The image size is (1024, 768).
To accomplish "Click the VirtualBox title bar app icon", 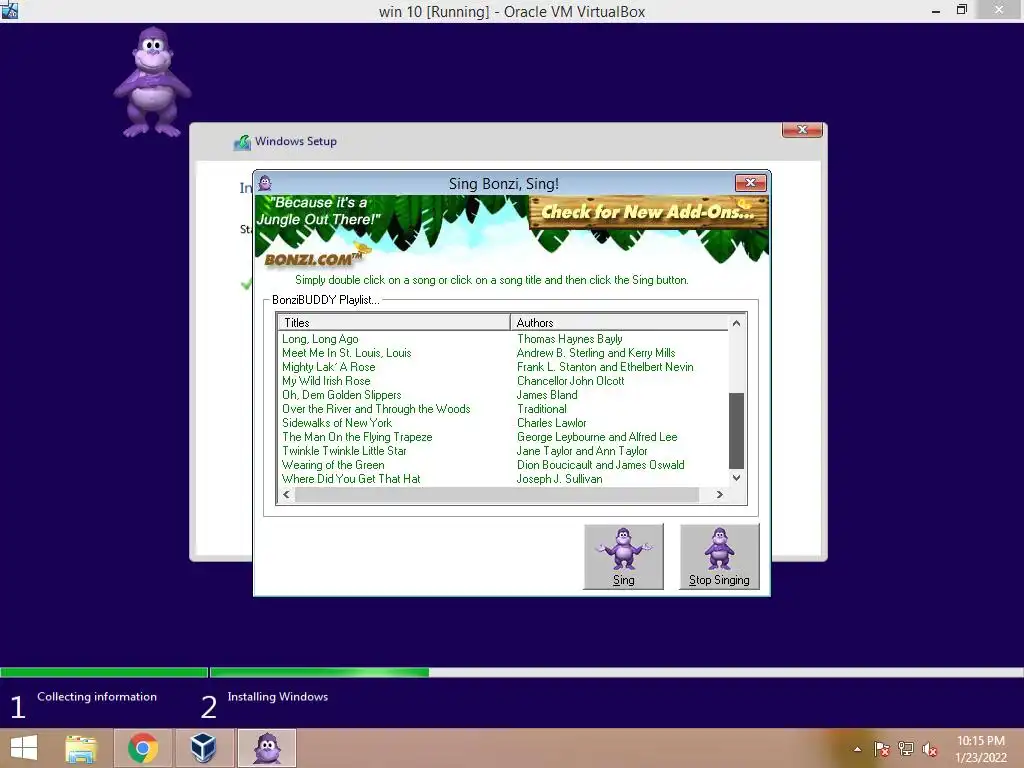I will coord(9,10).
